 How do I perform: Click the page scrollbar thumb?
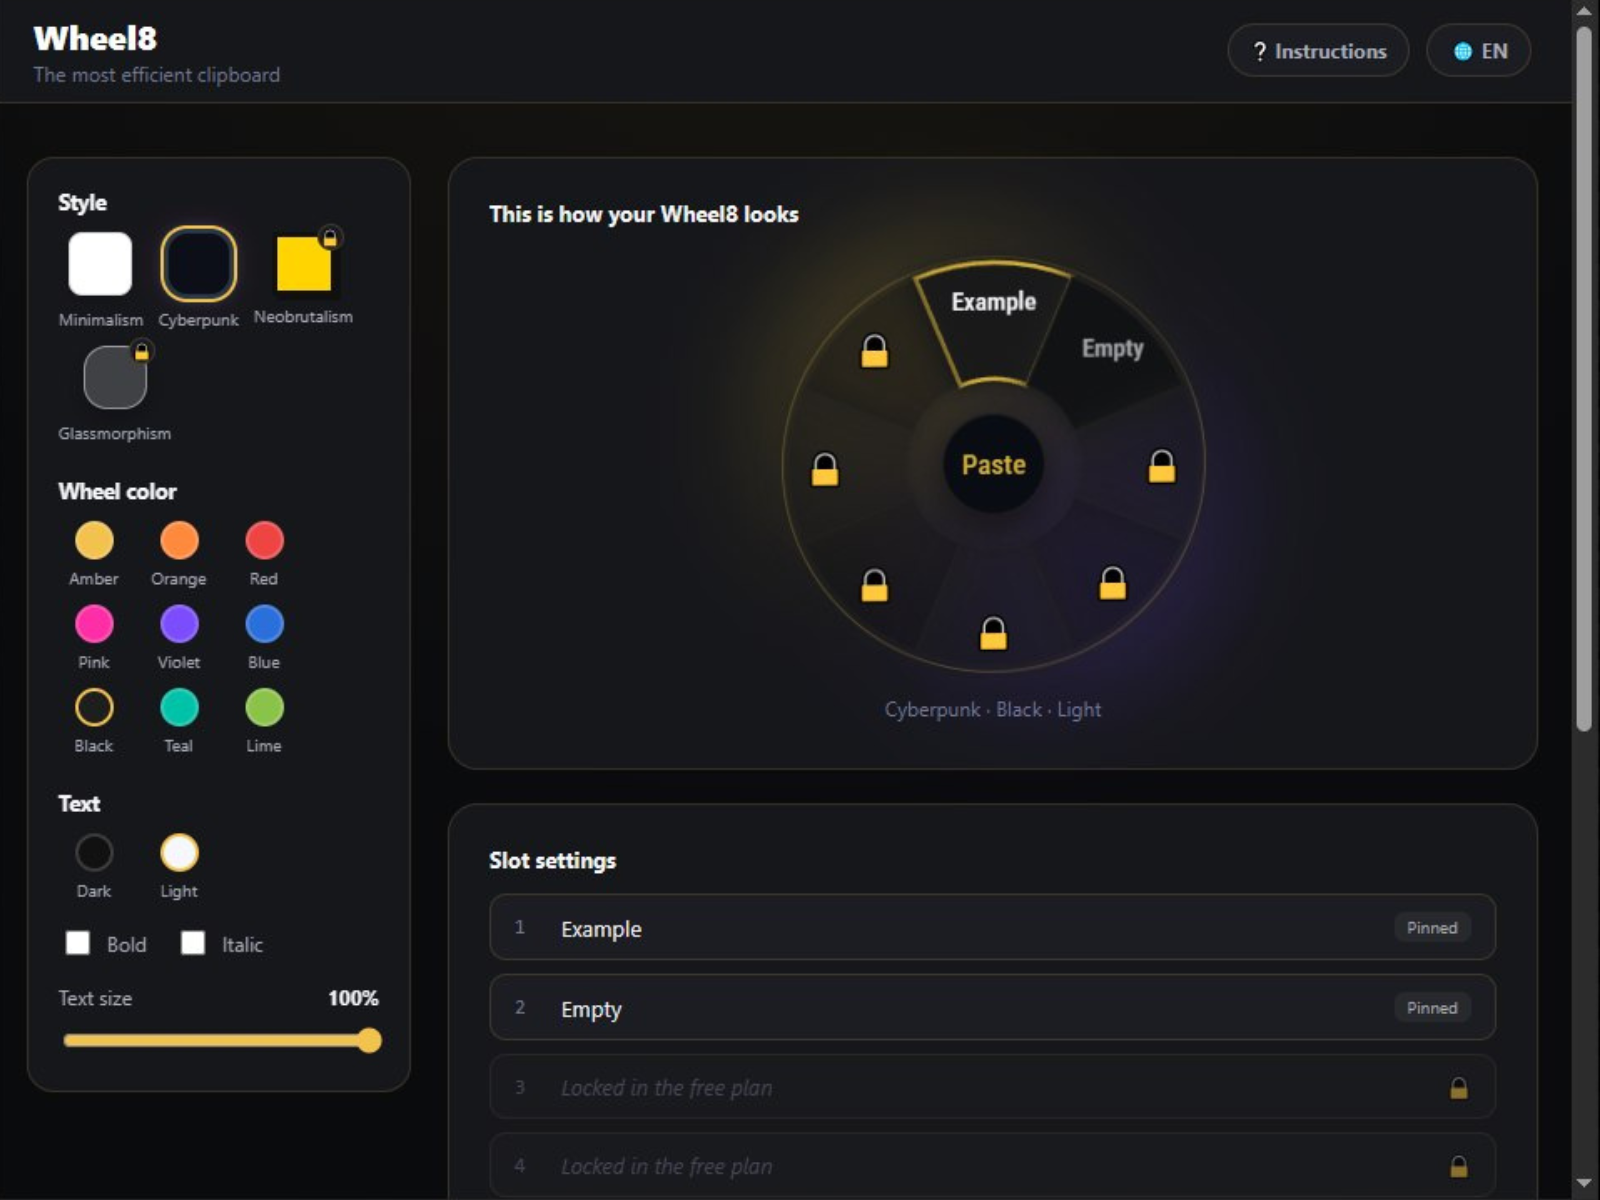click(1584, 380)
